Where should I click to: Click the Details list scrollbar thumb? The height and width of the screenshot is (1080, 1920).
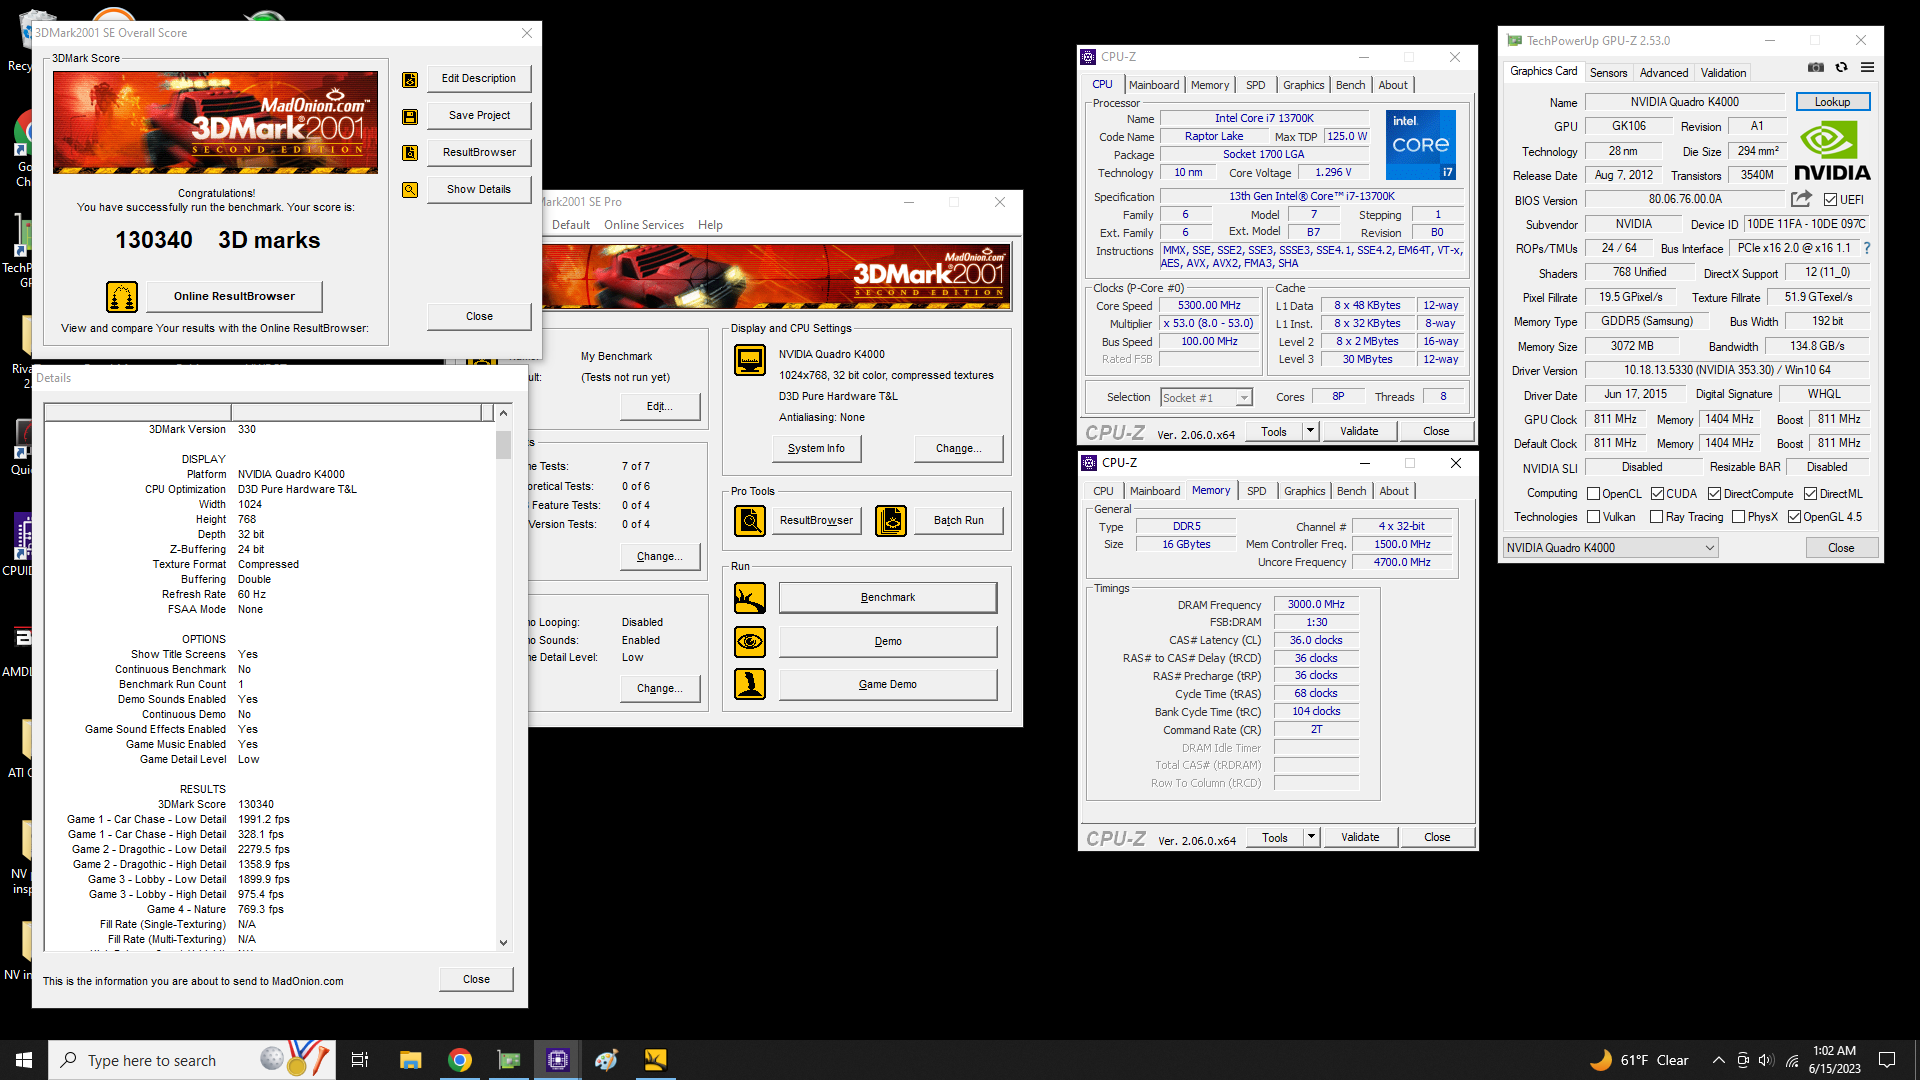[503, 445]
